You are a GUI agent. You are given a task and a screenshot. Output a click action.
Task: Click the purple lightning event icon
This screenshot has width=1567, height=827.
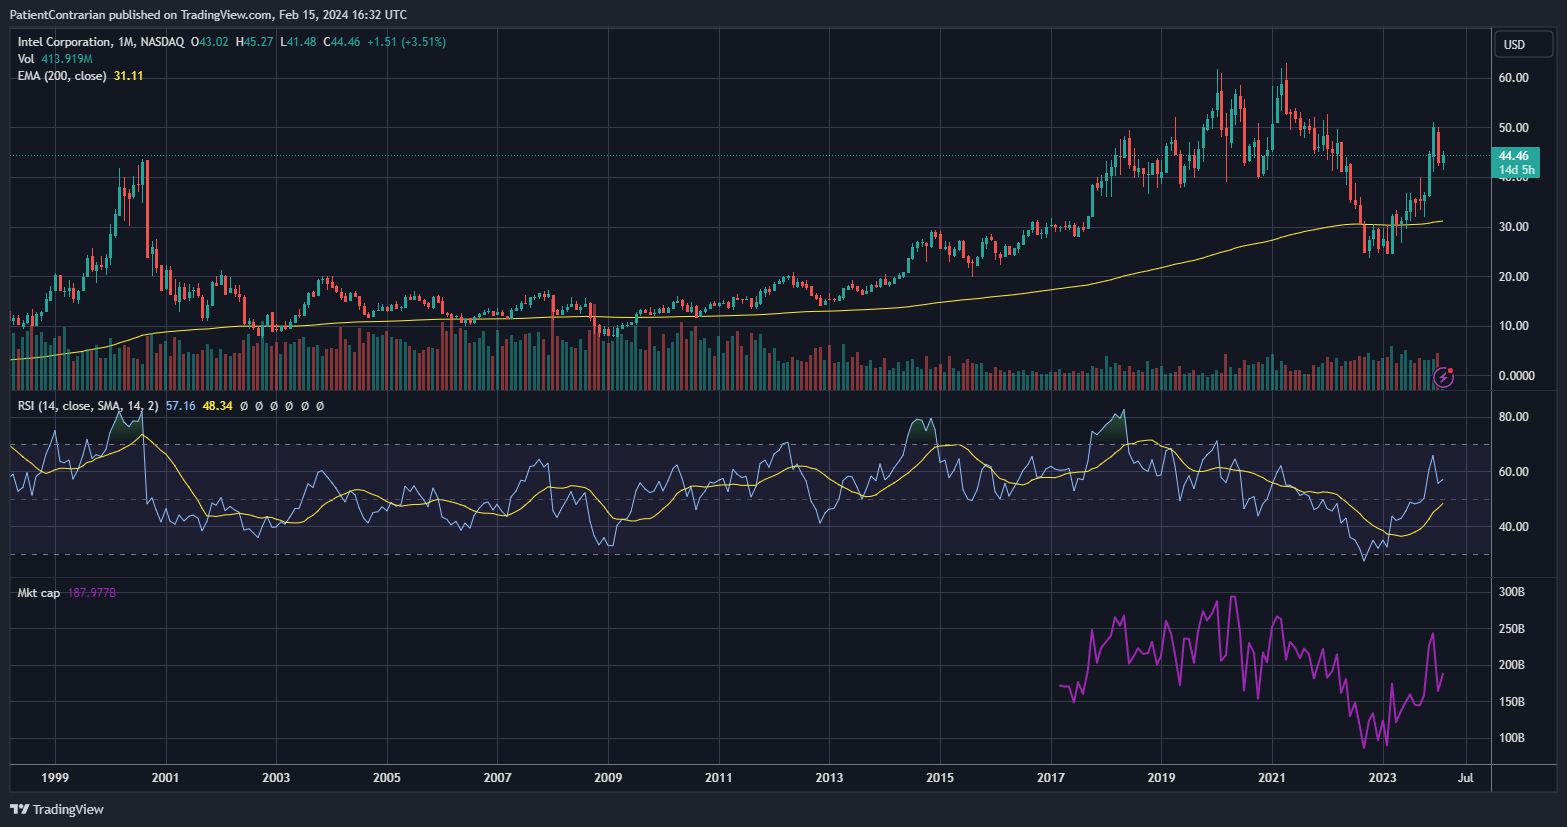[1443, 377]
